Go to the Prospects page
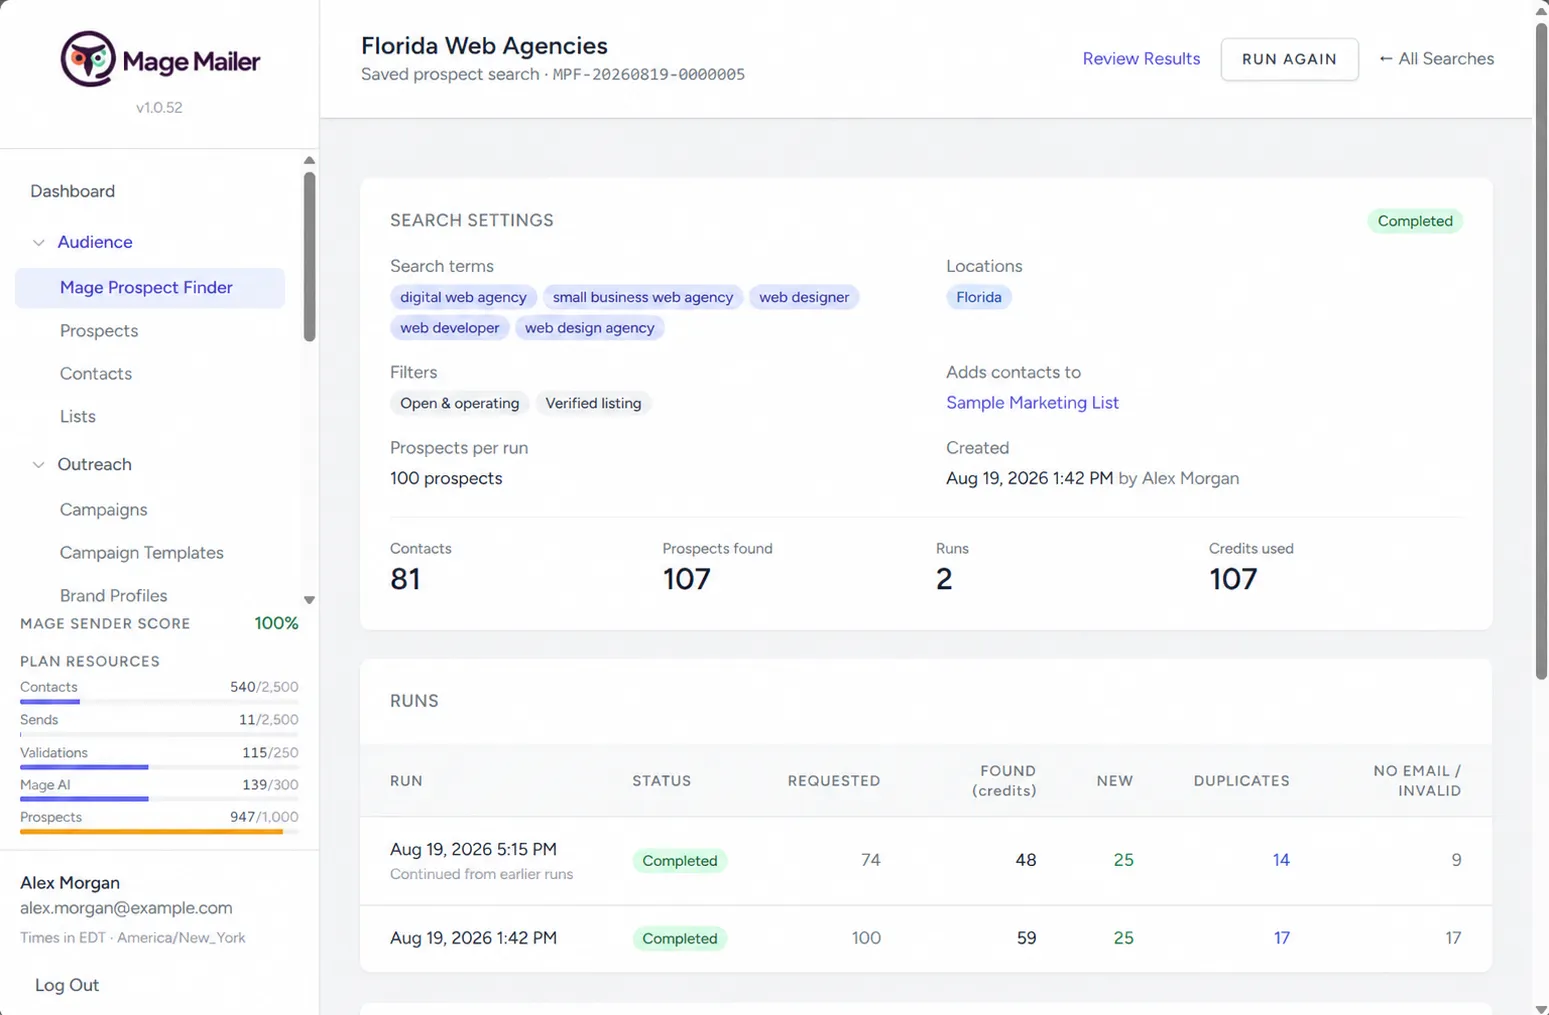1549x1015 pixels. [x=99, y=331]
